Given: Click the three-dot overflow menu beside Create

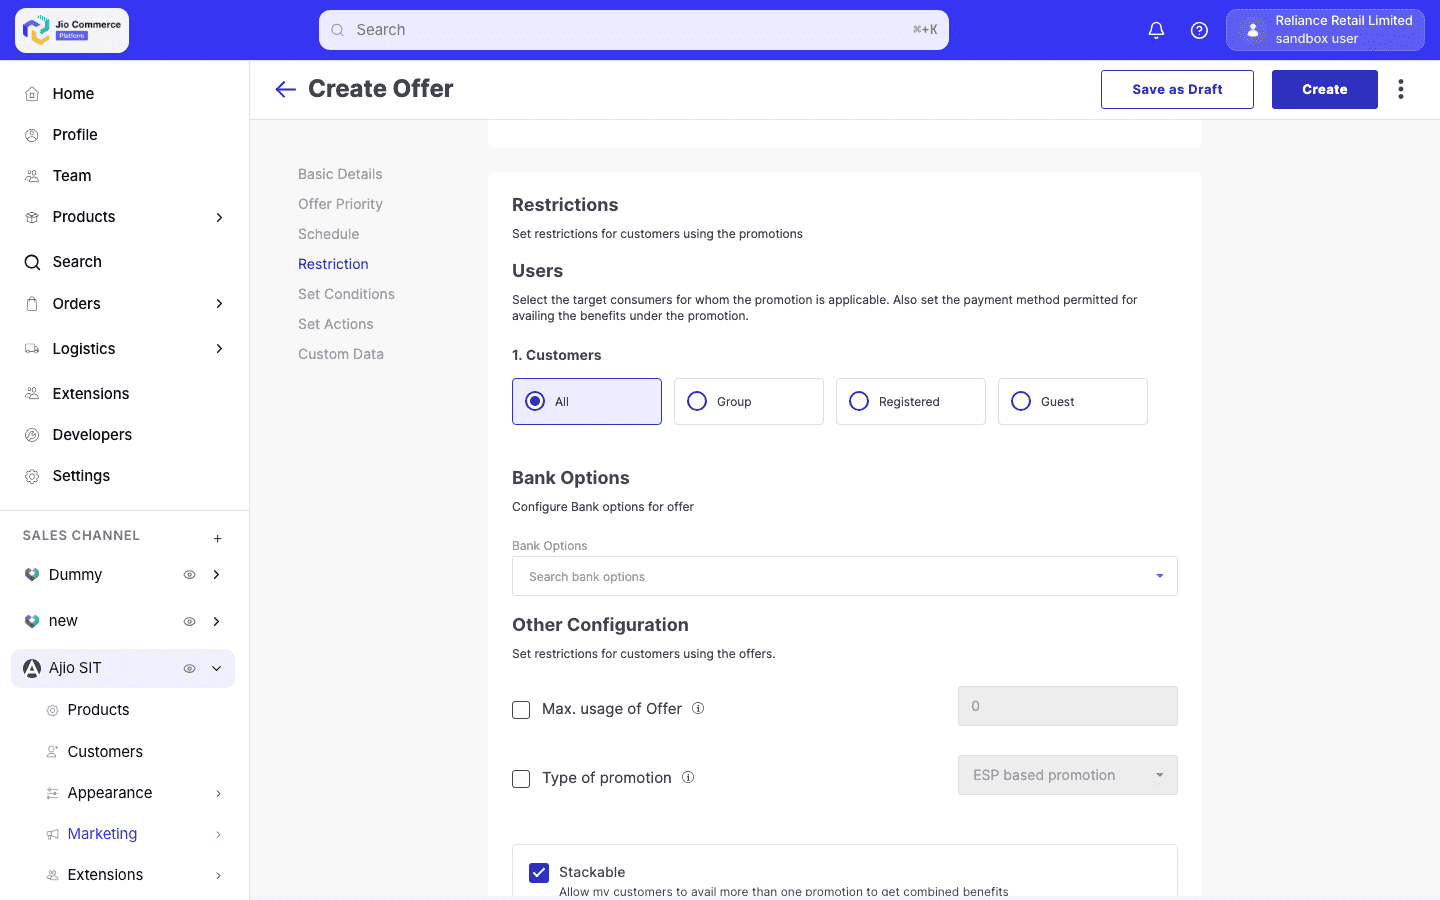Looking at the screenshot, I should click(x=1400, y=89).
